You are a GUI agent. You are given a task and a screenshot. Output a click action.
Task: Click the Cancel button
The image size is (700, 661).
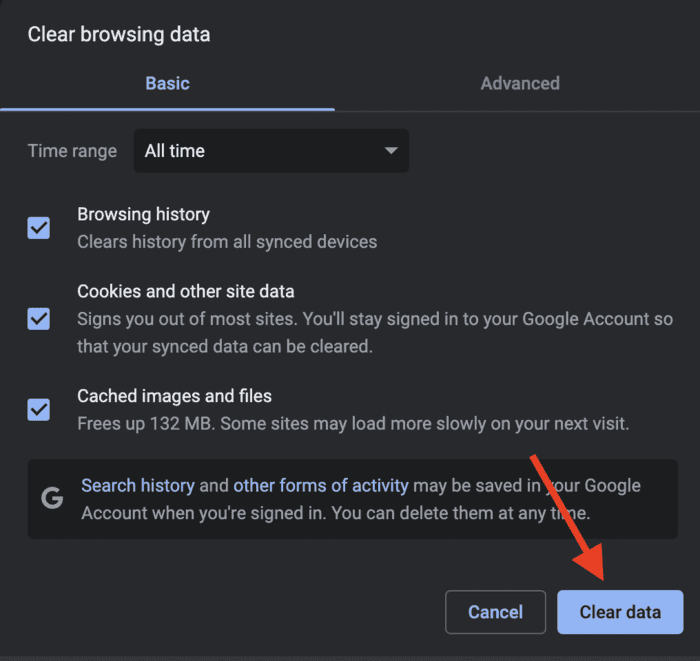(496, 612)
